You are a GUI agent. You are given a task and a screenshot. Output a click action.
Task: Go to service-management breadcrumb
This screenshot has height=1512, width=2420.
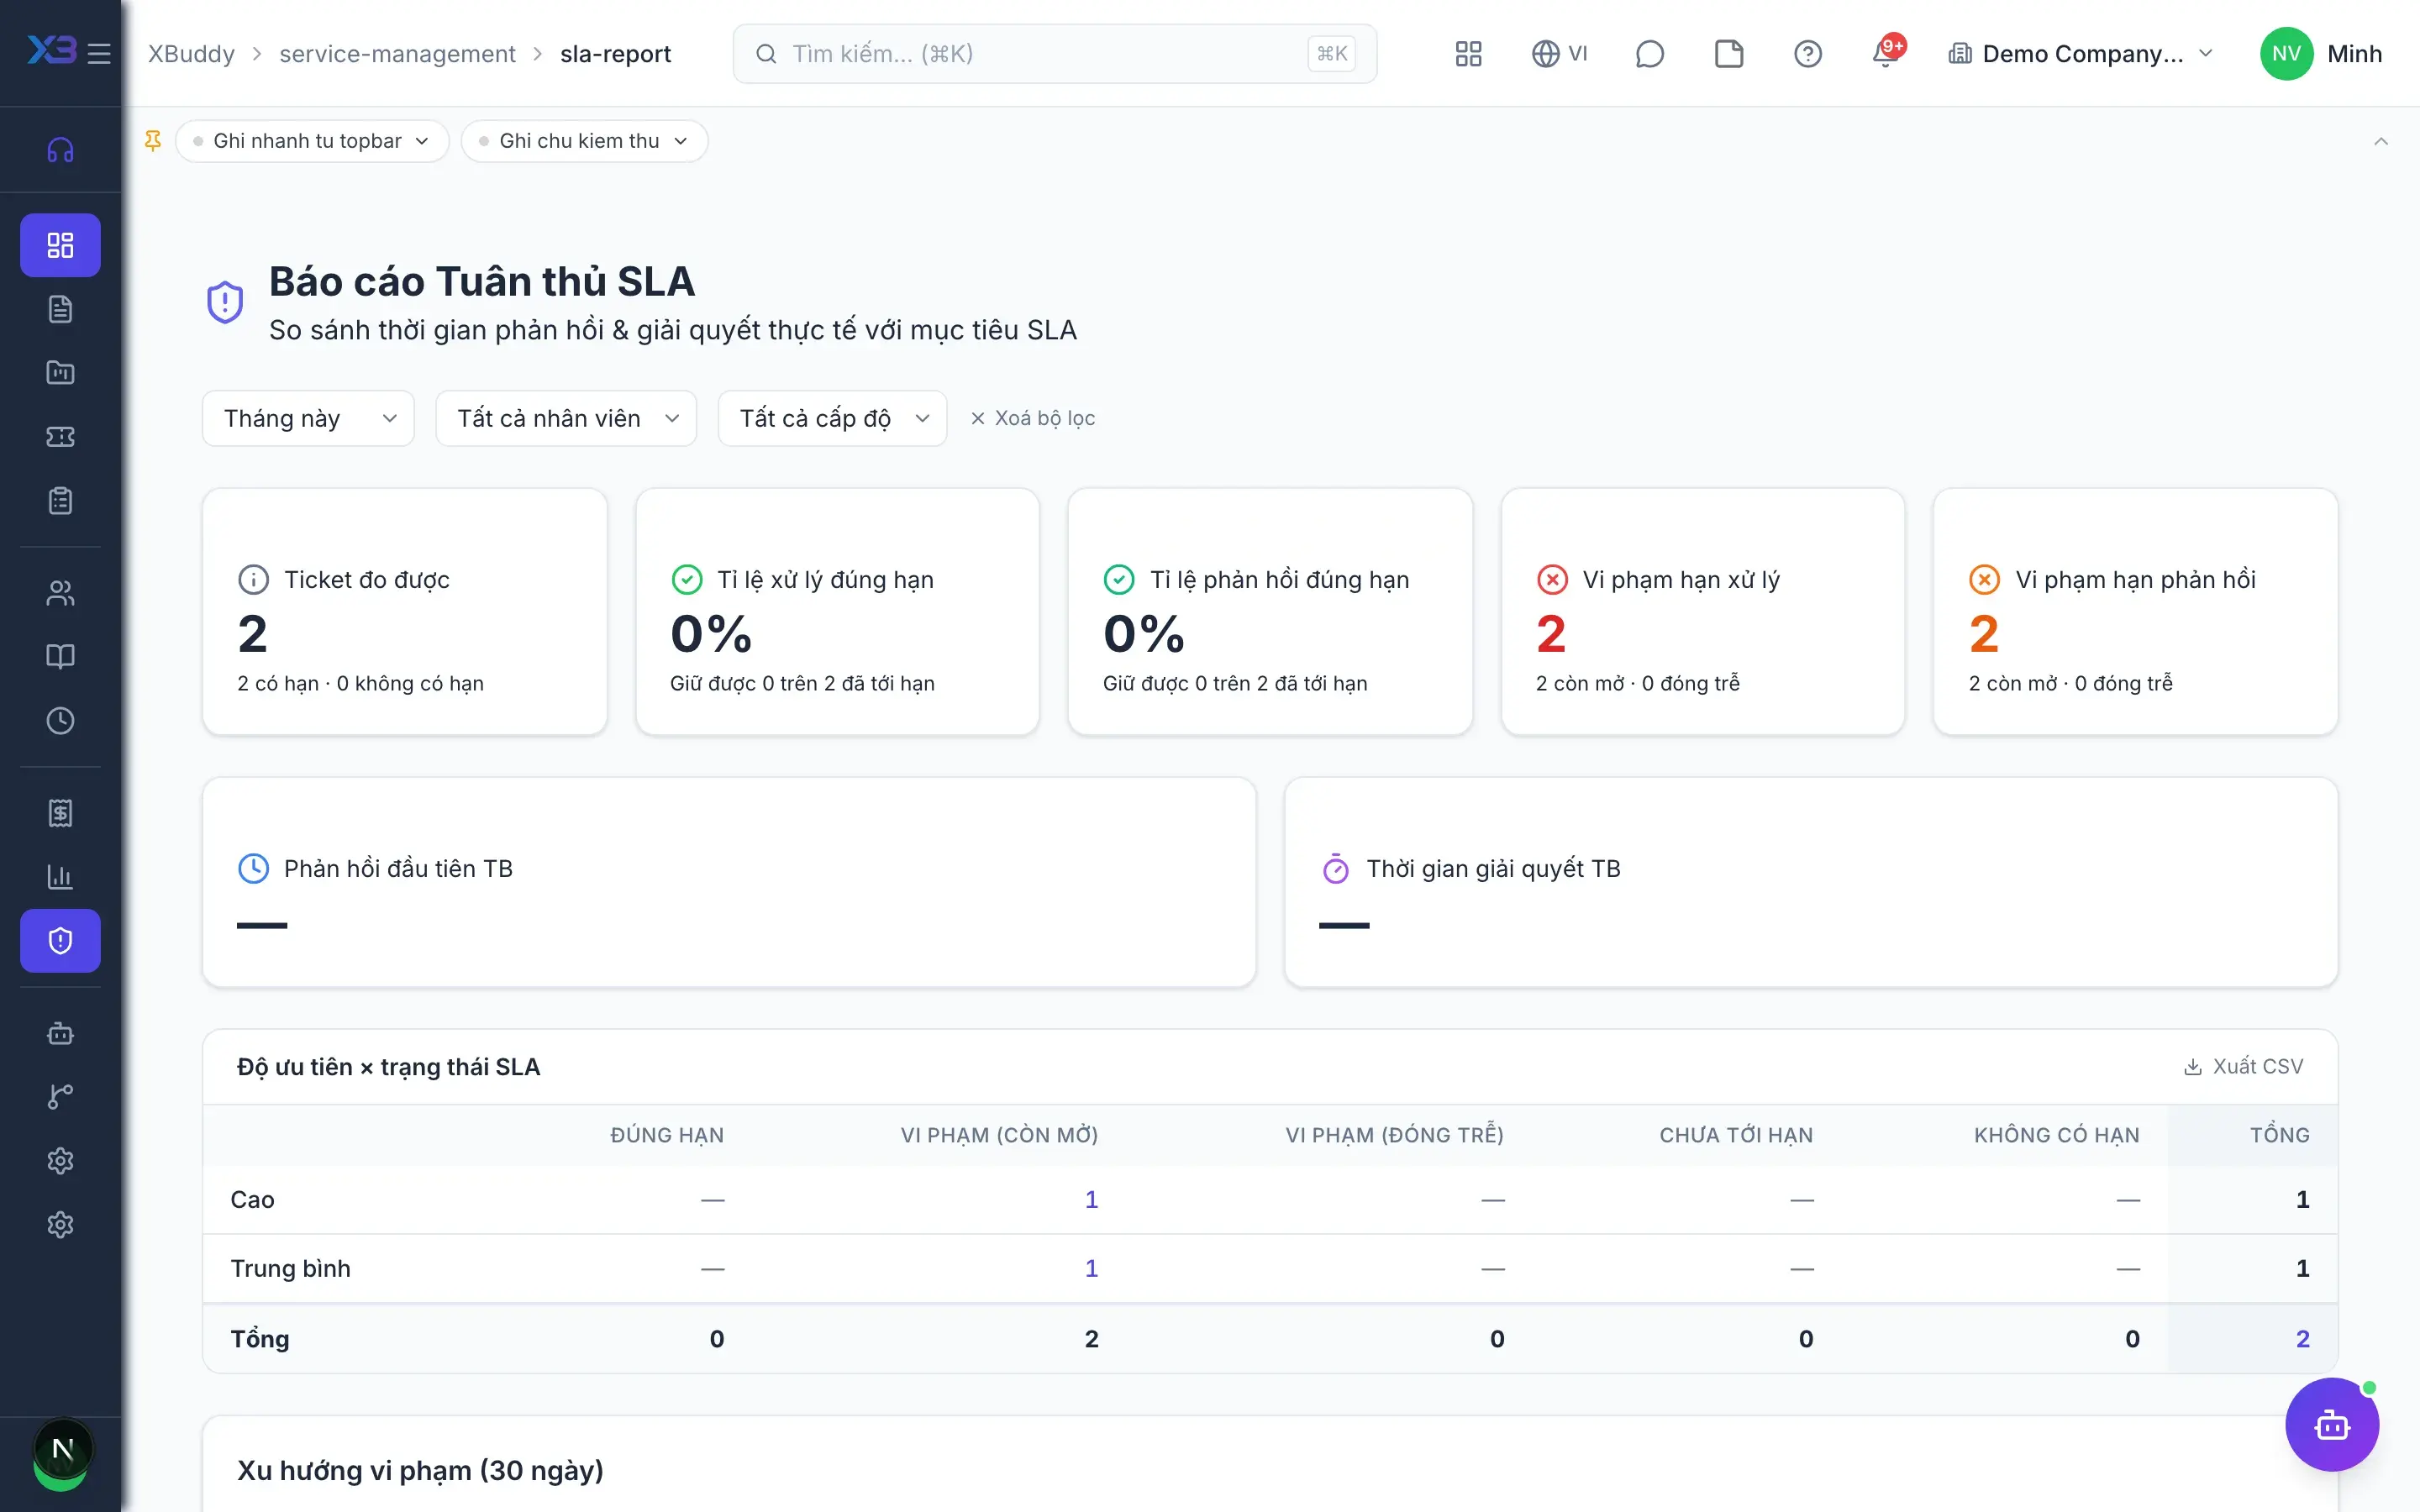click(x=397, y=54)
